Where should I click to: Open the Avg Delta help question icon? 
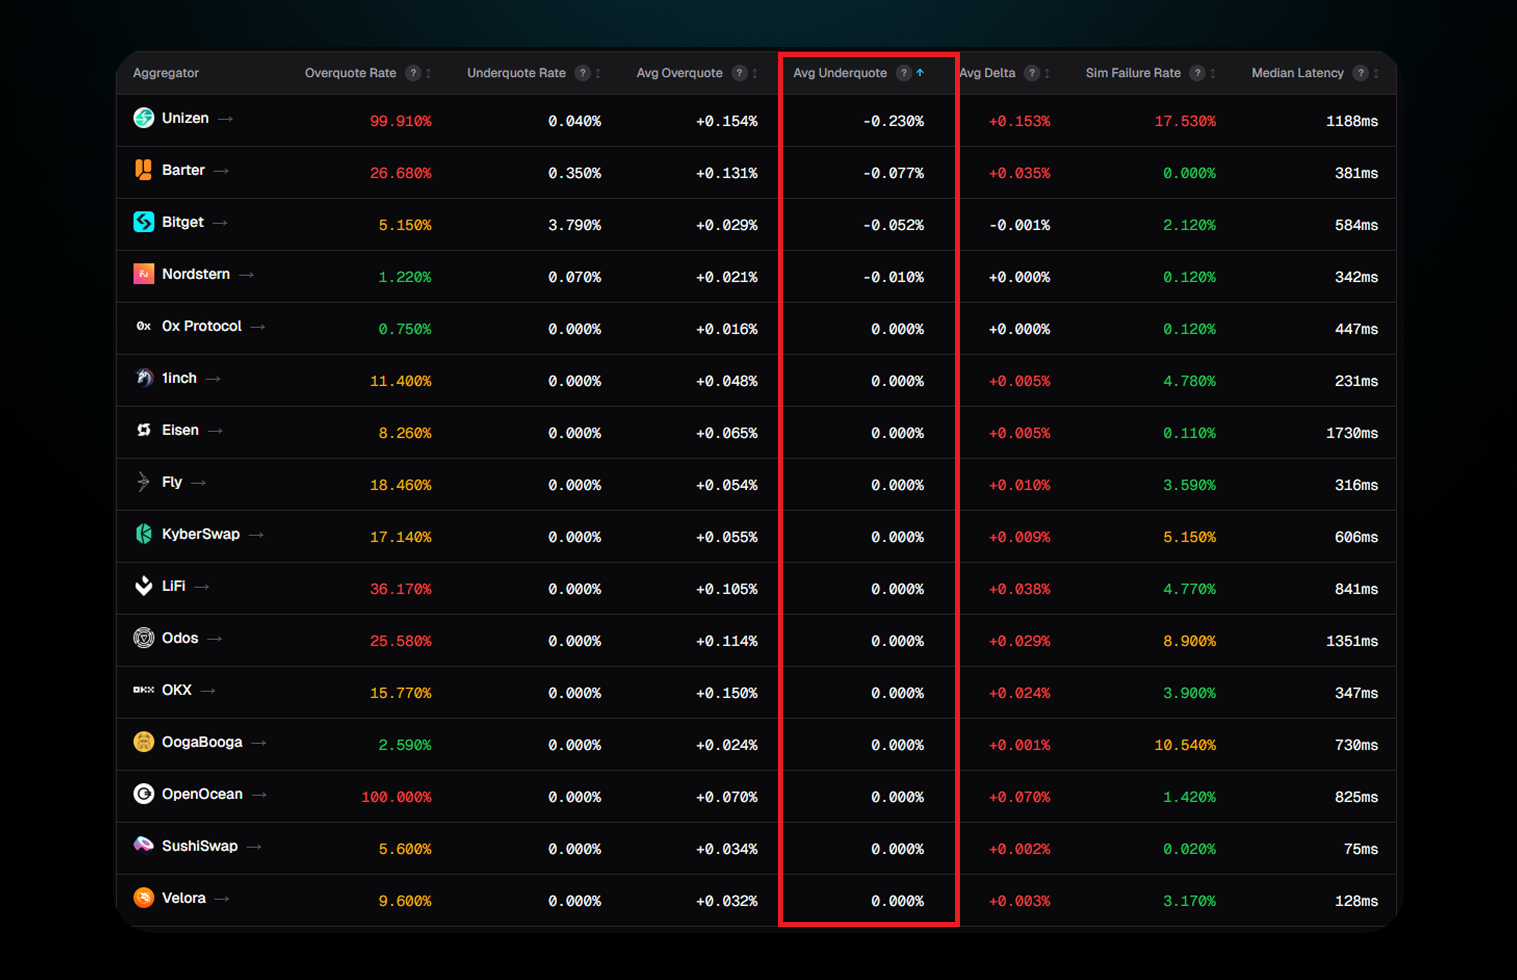coord(1032,73)
